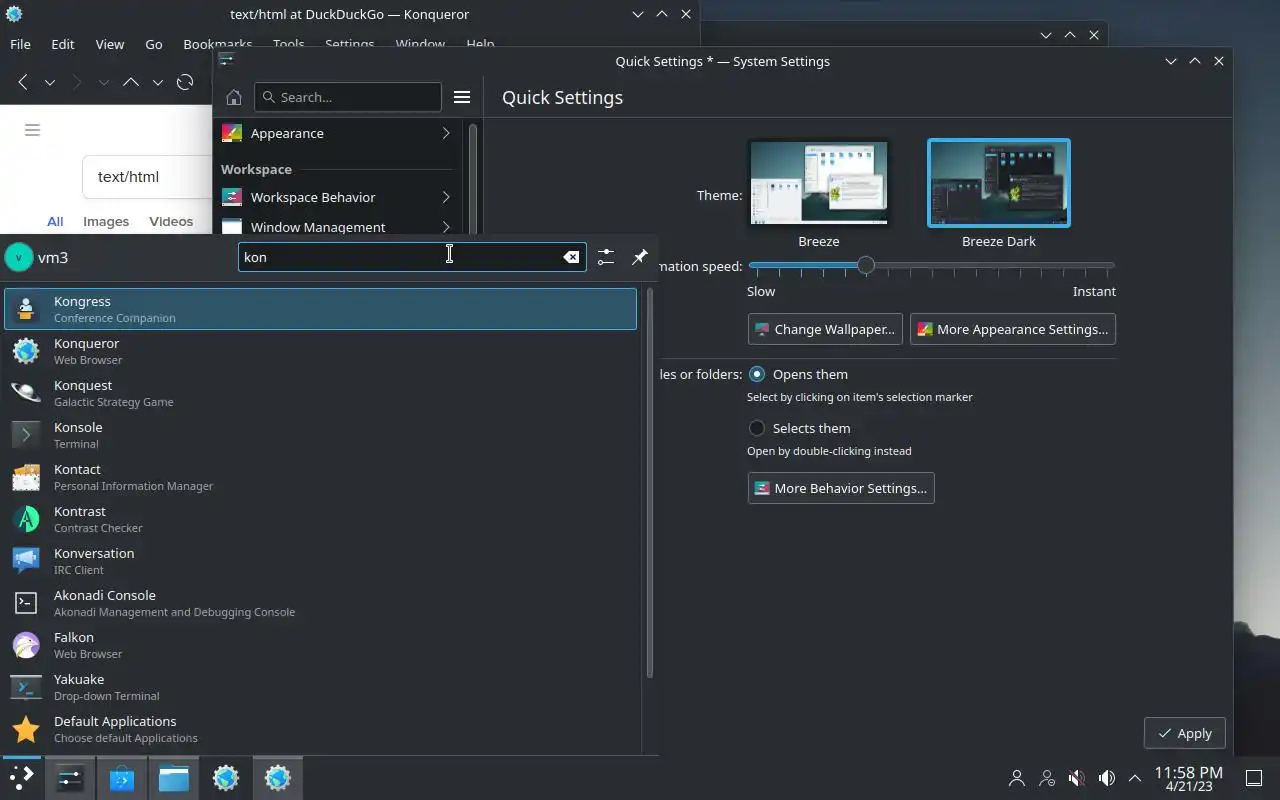
Task: Open the Application Launcher in the taskbar
Action: [21, 778]
